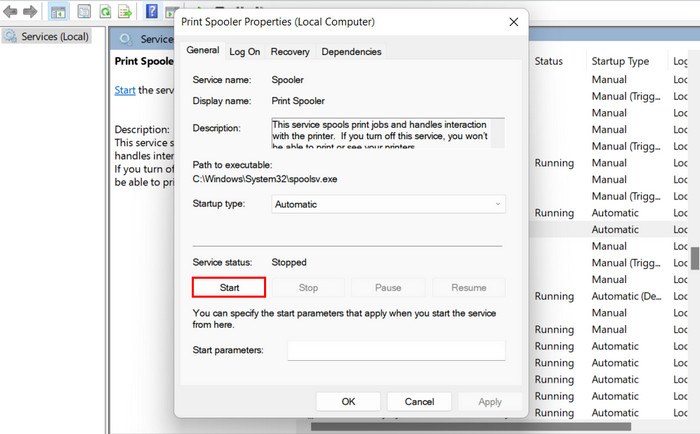This screenshot has width=700, height=434.
Task: Click the spoolsv.exe executable path text
Action: coord(265,179)
